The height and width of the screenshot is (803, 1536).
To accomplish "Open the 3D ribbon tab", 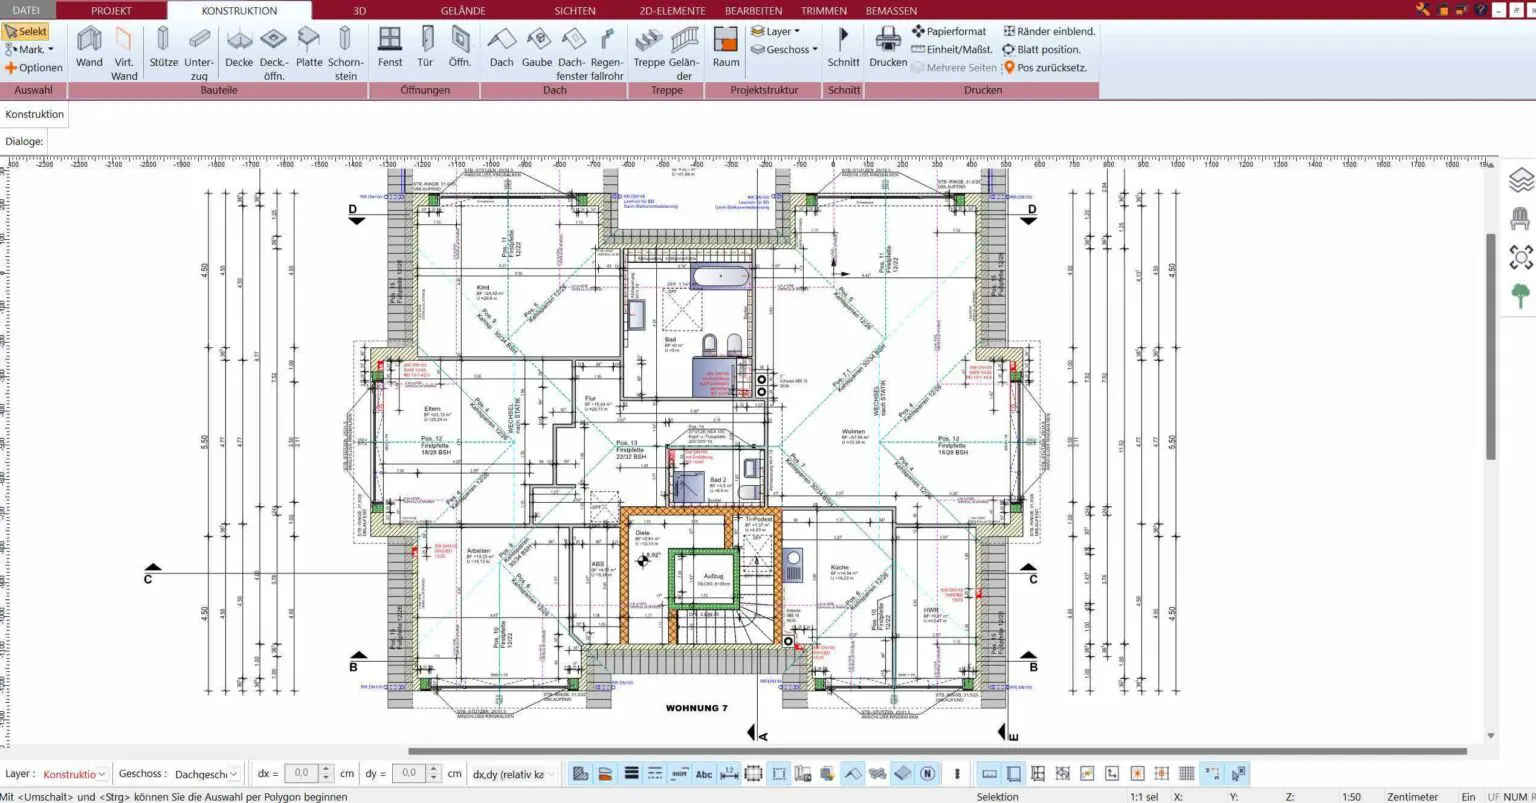I will coord(358,10).
